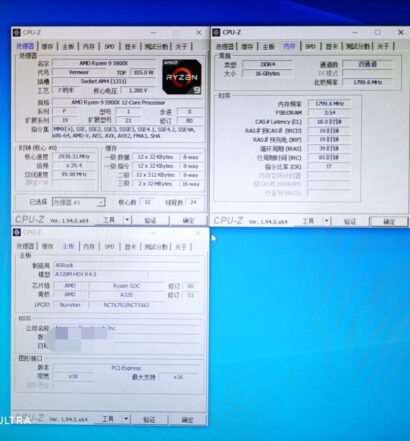410x441 pixels.
Task: Open the 内存 tab in the mainboard window
Action: (x=89, y=247)
